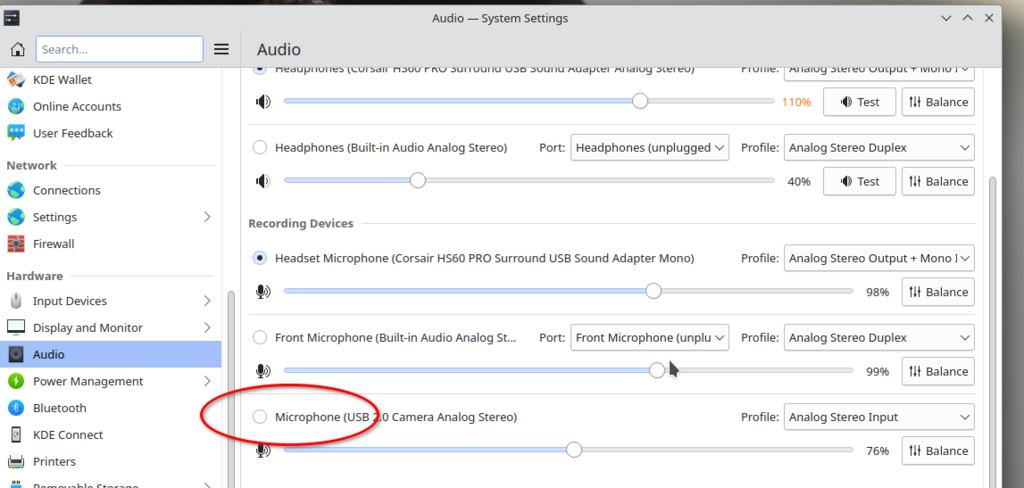Click Front Microphone volume slider at 99%

click(657, 371)
